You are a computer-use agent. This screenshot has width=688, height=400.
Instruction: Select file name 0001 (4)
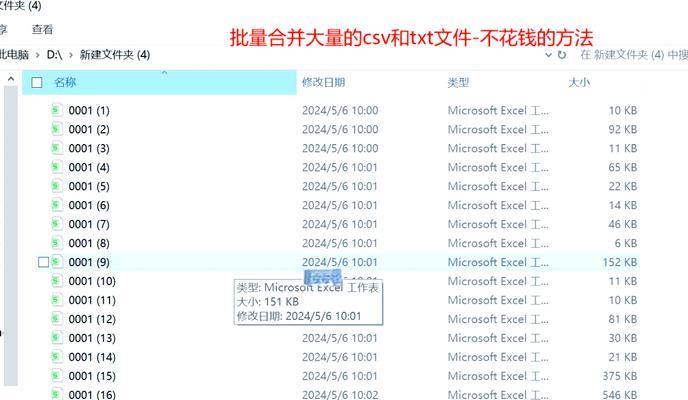(89, 167)
